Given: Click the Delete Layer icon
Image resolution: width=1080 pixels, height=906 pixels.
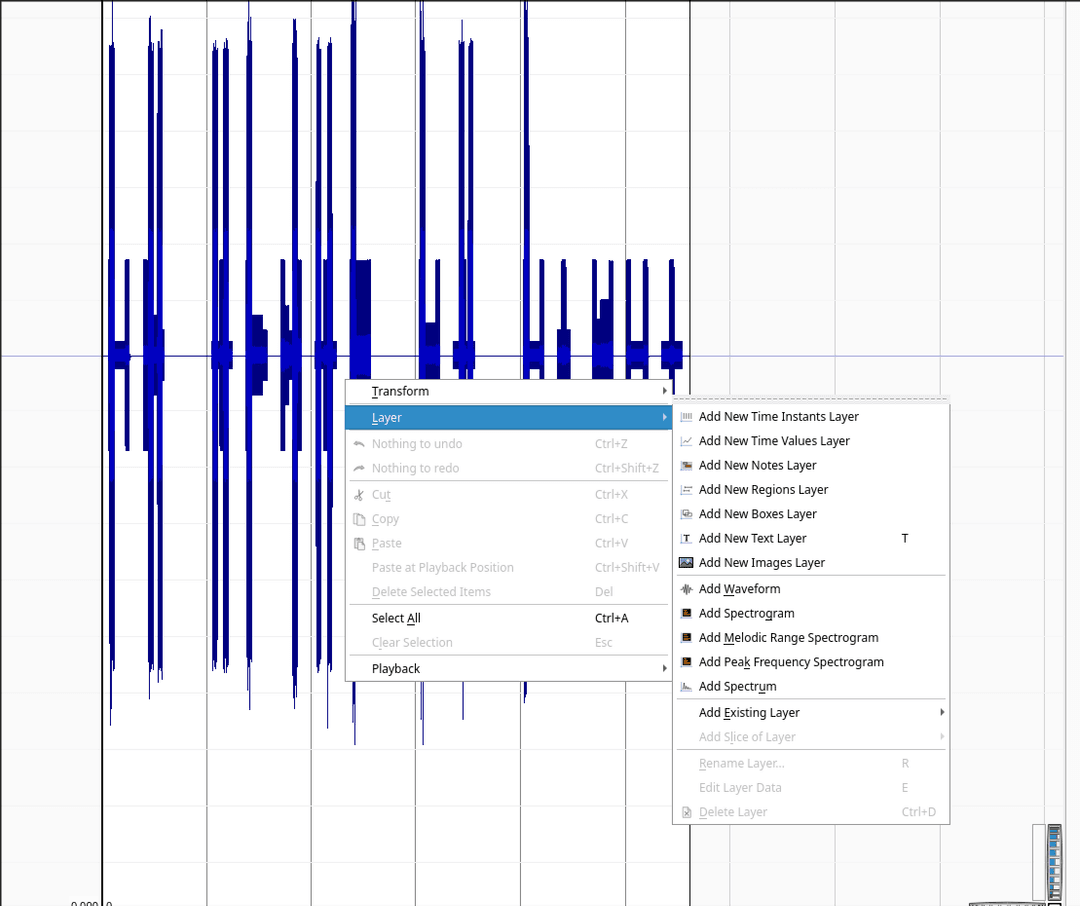Looking at the screenshot, I should [686, 812].
